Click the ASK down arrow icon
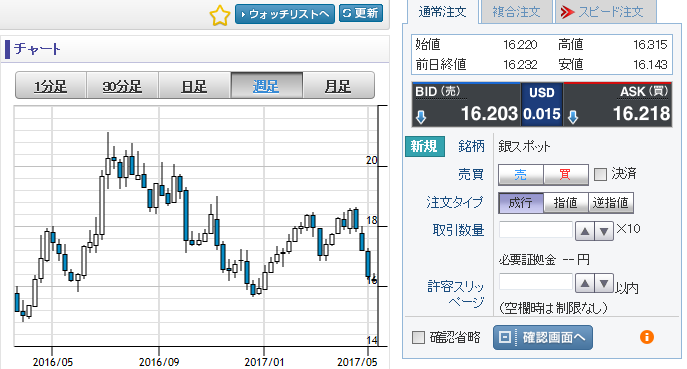Screen dimensions: 687x369 [573, 117]
